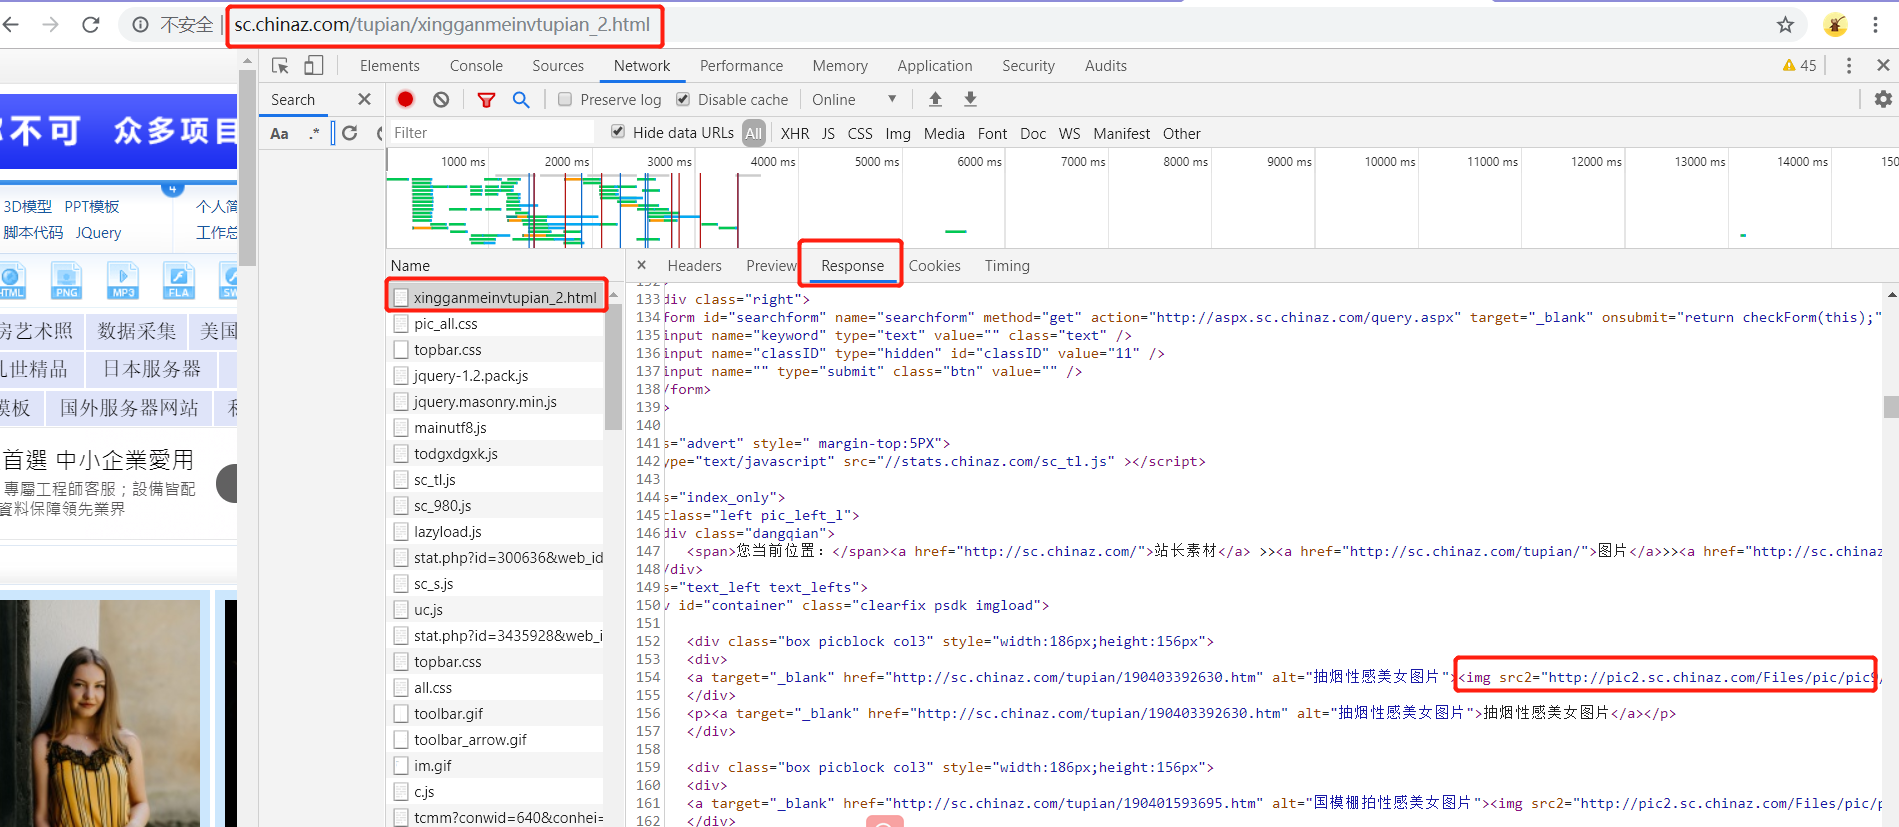The width and height of the screenshot is (1899, 827).
Task: Click the network Filter text field
Action: 491,132
